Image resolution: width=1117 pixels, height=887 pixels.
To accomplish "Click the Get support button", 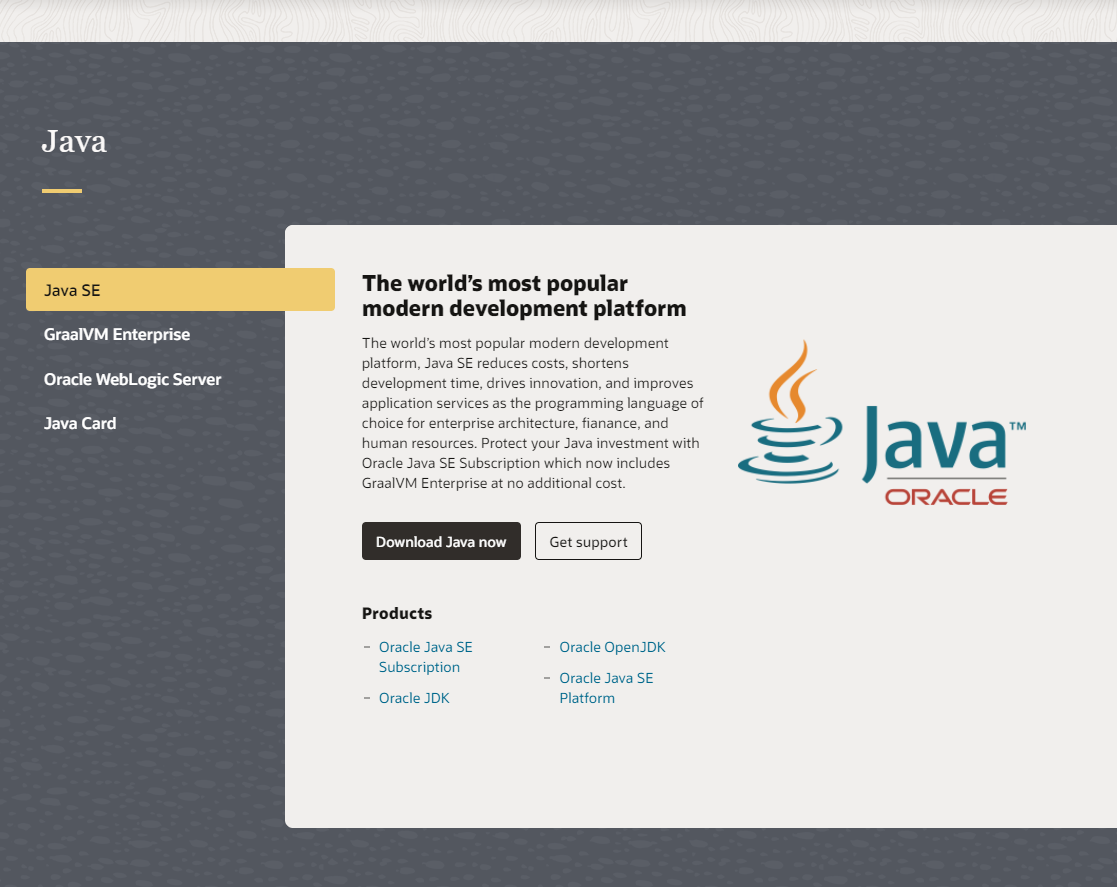I will coord(588,541).
